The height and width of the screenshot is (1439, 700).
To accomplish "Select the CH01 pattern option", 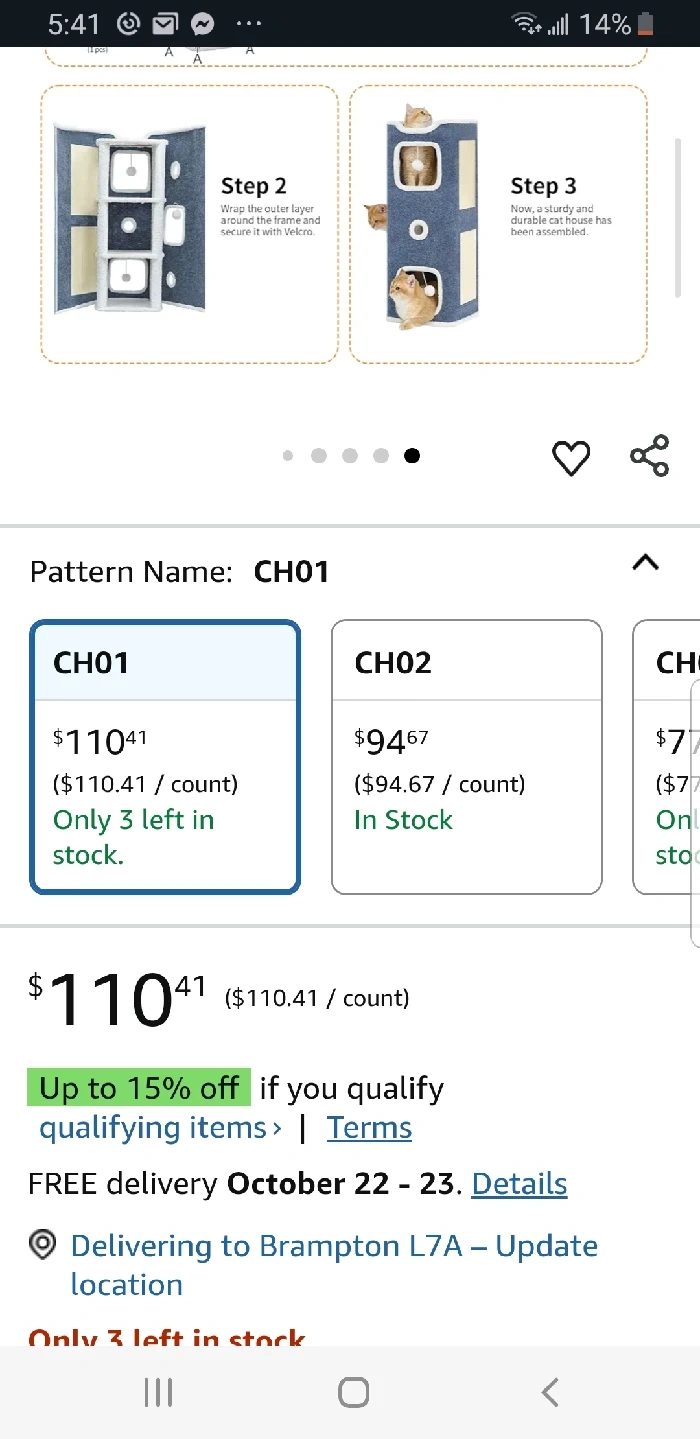I will (x=165, y=756).
